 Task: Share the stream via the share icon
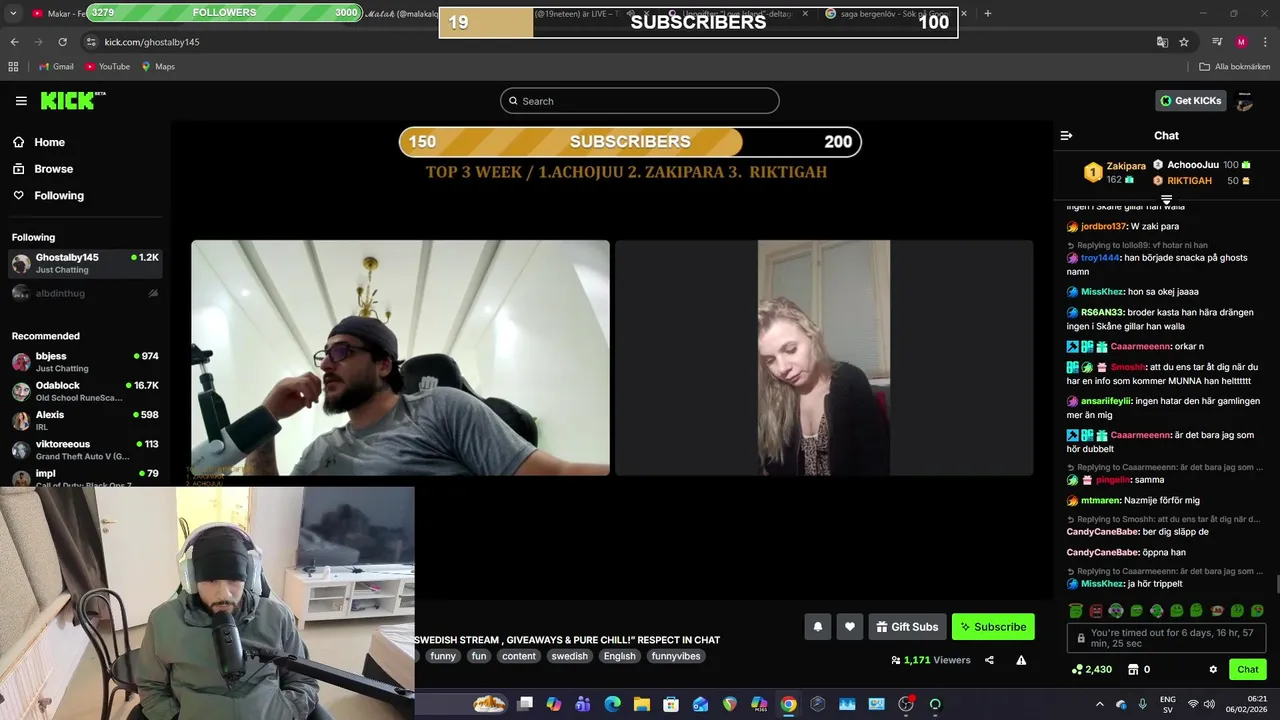(x=989, y=660)
